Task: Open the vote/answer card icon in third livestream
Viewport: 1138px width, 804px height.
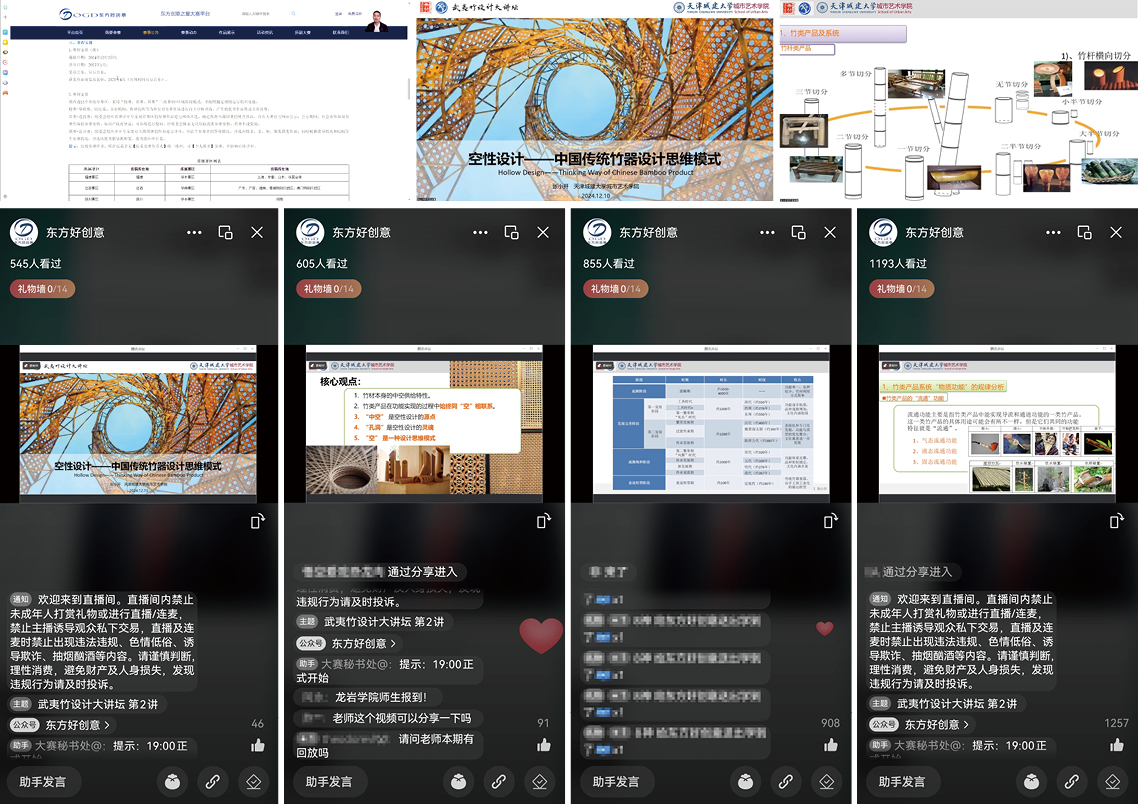Action: click(826, 782)
